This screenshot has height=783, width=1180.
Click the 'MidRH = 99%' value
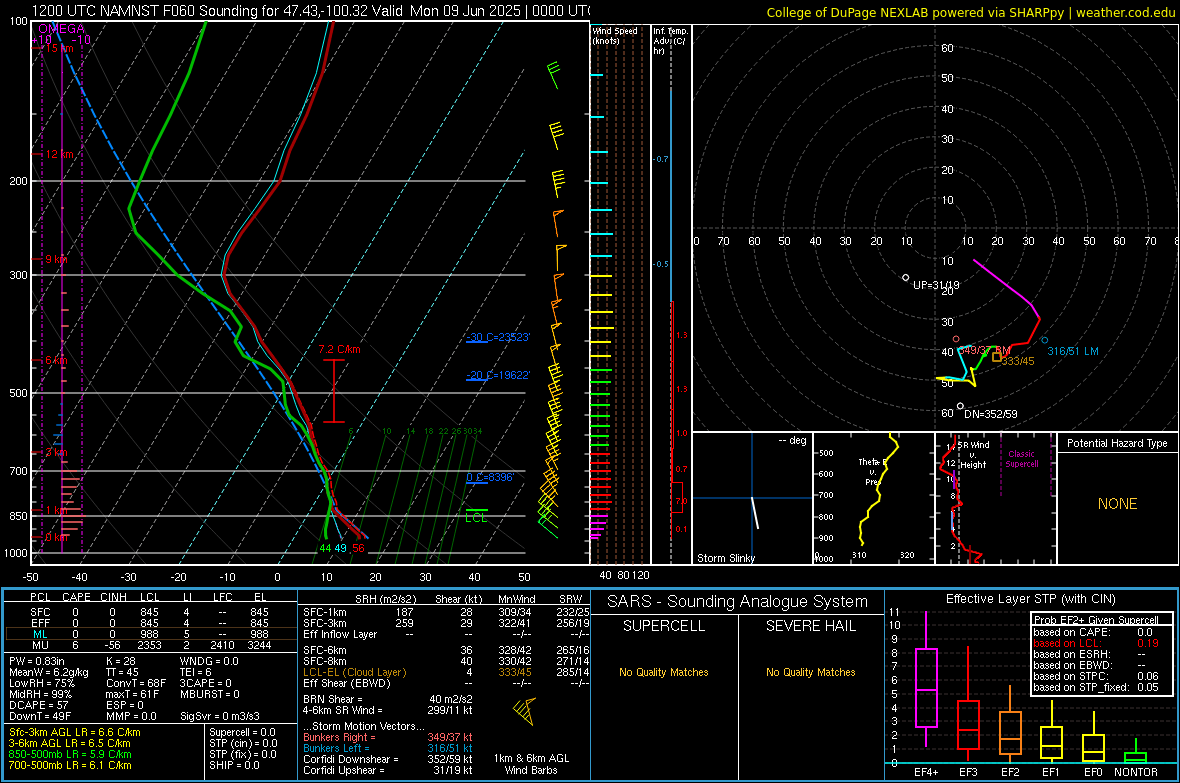(40, 694)
